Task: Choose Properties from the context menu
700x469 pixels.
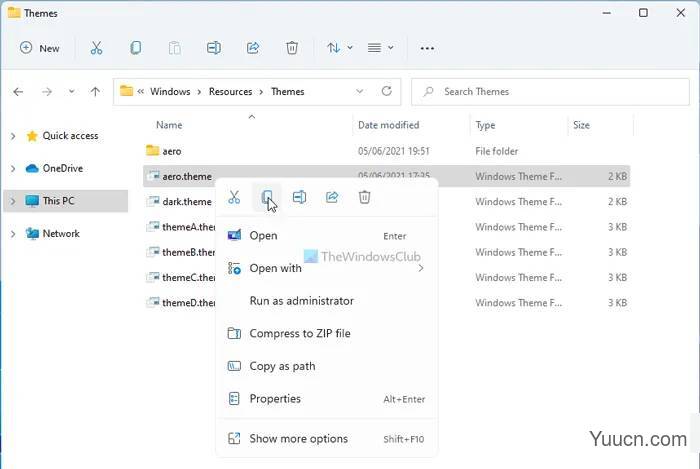Action: [326, 398]
